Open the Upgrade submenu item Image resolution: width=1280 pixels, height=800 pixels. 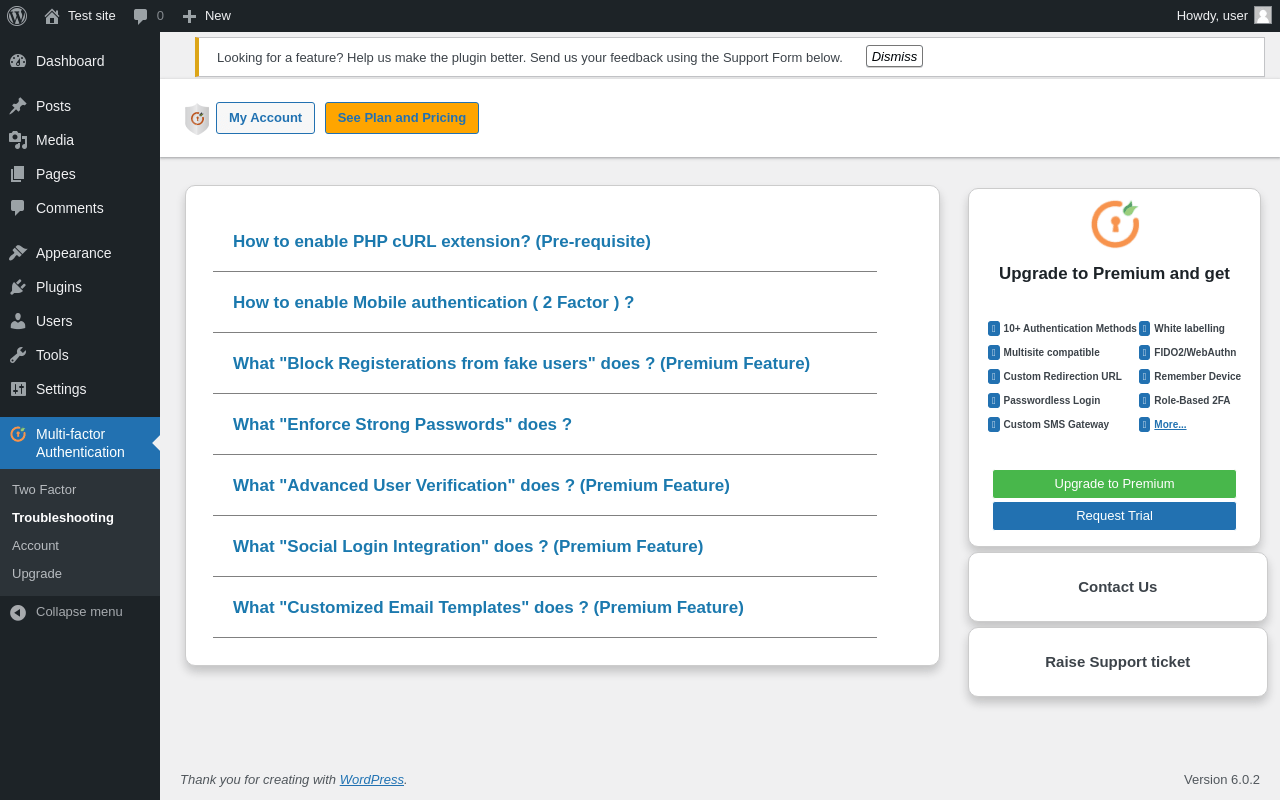(37, 574)
